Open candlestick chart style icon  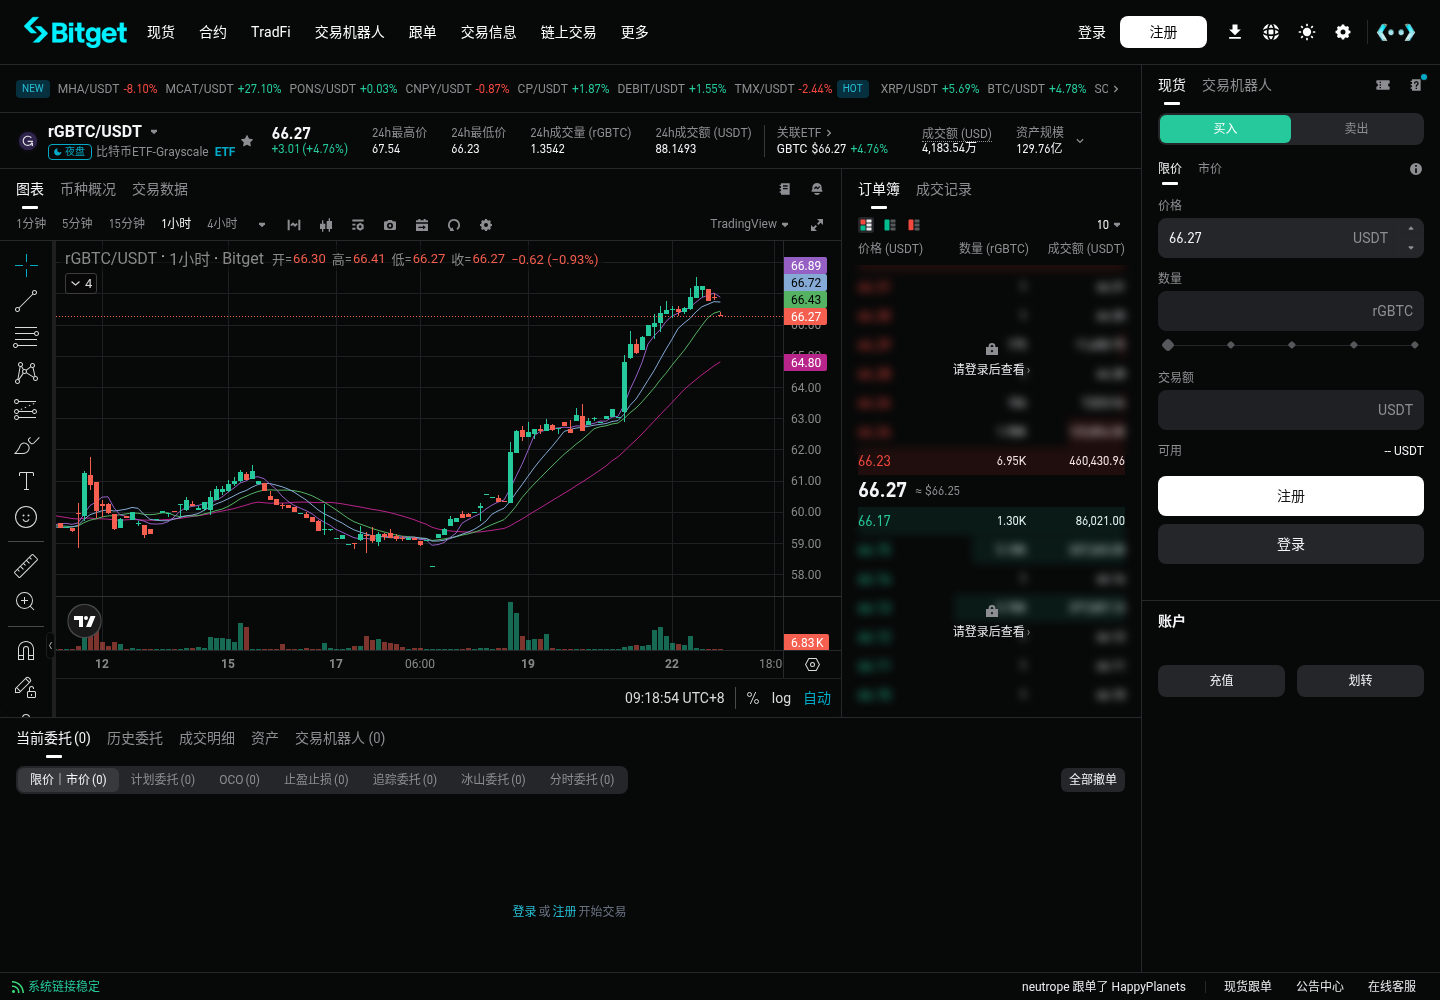coord(326,225)
